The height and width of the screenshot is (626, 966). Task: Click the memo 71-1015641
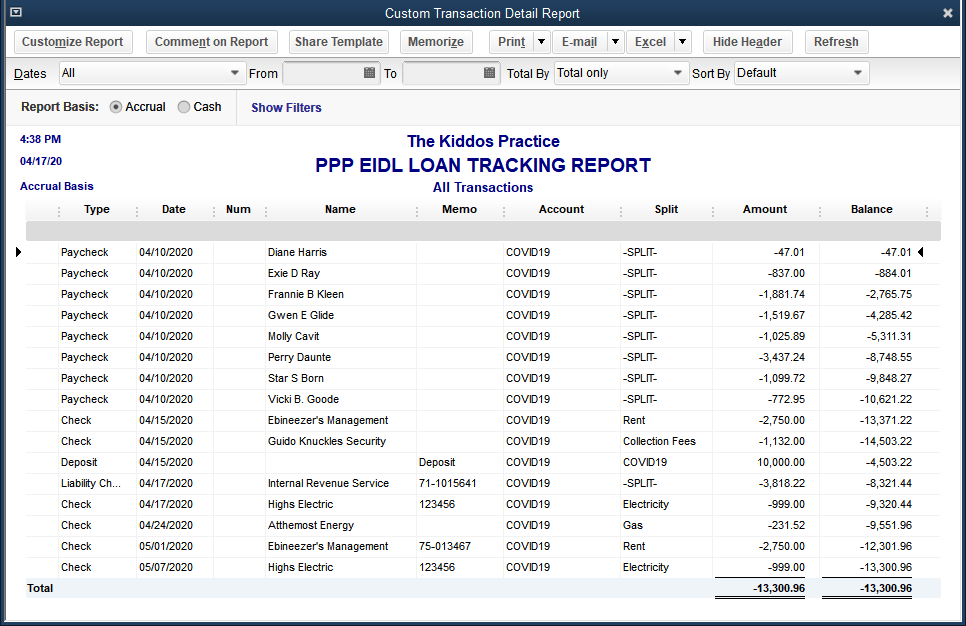point(448,483)
